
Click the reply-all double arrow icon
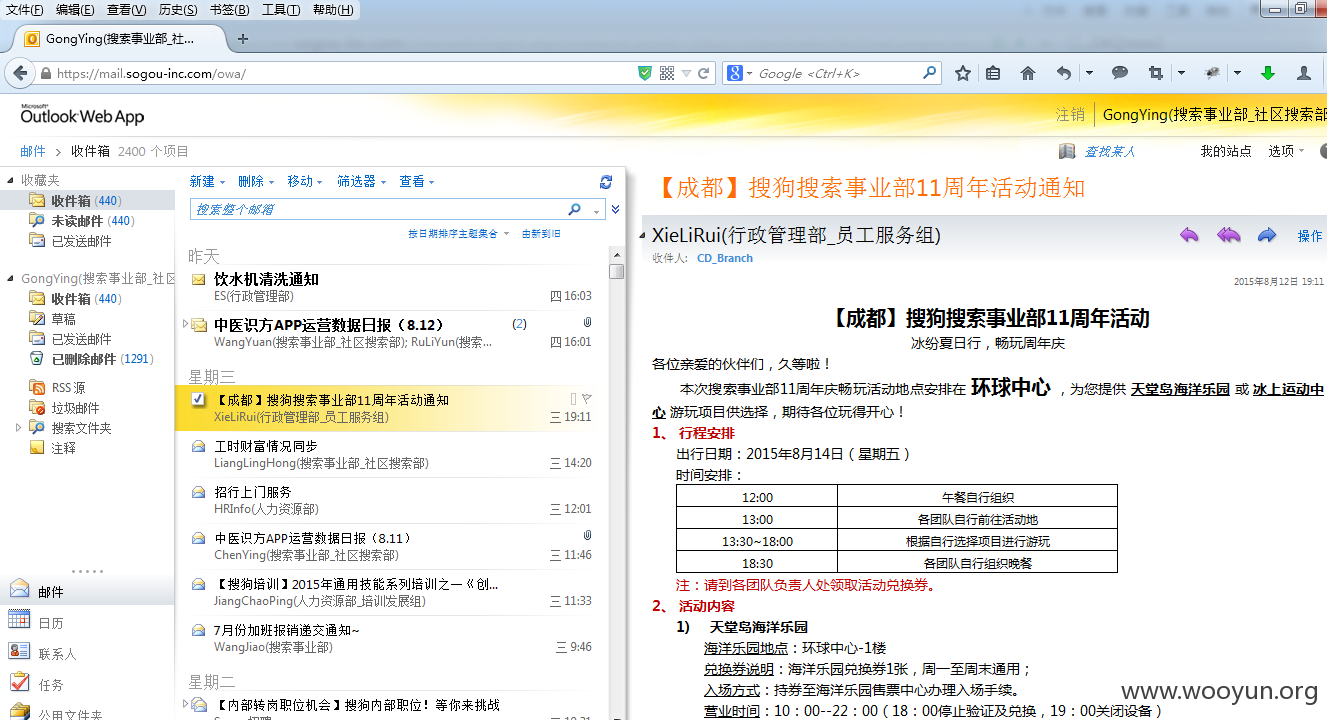1228,235
